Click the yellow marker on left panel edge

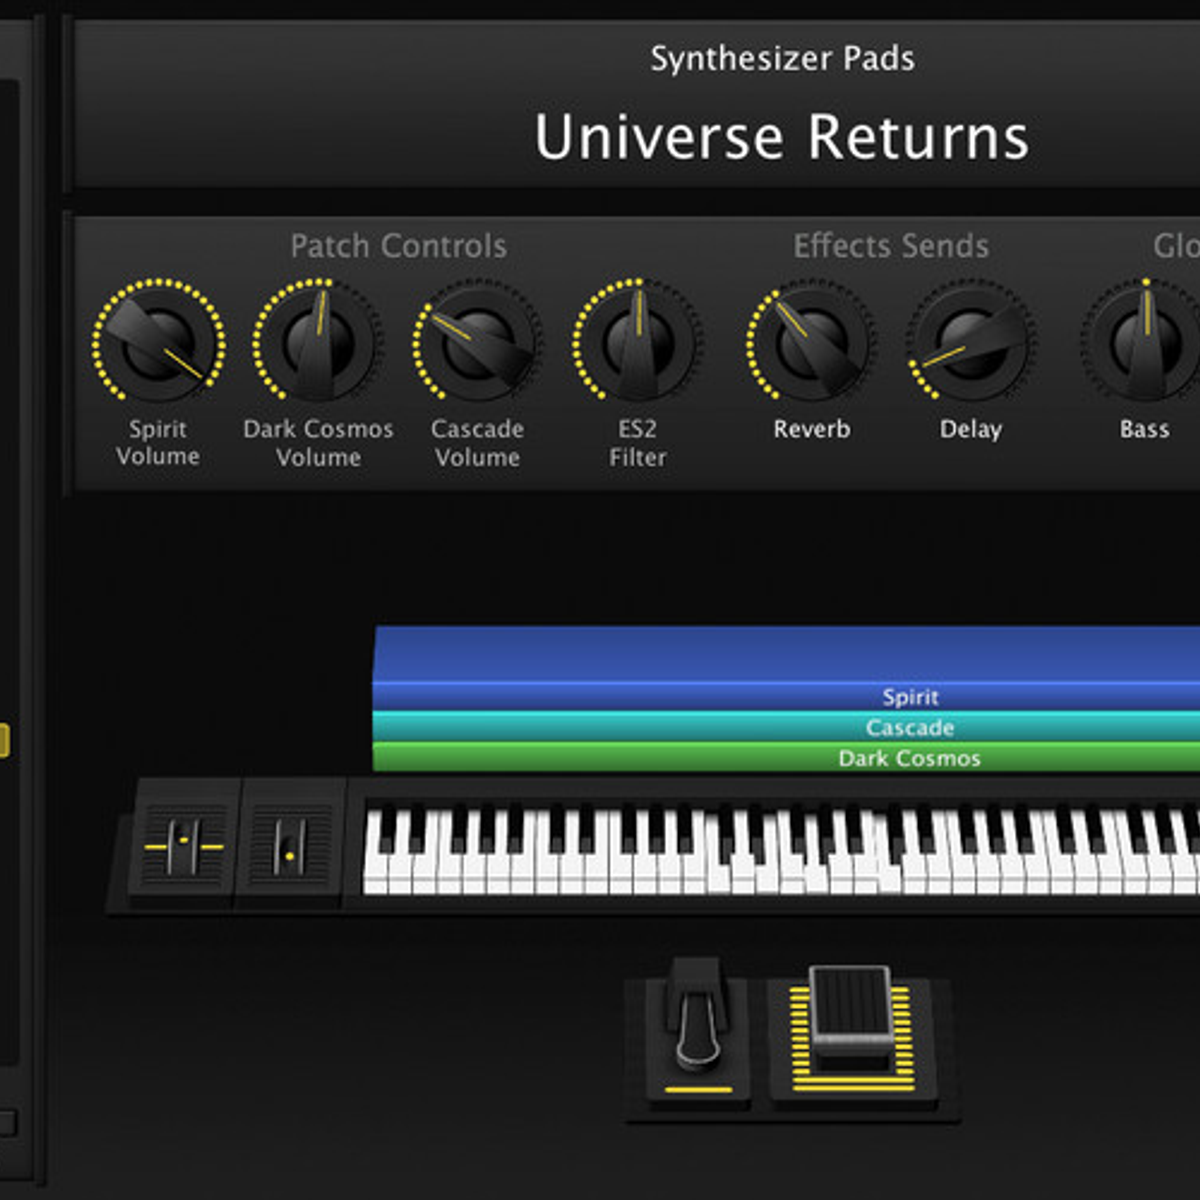(4, 740)
